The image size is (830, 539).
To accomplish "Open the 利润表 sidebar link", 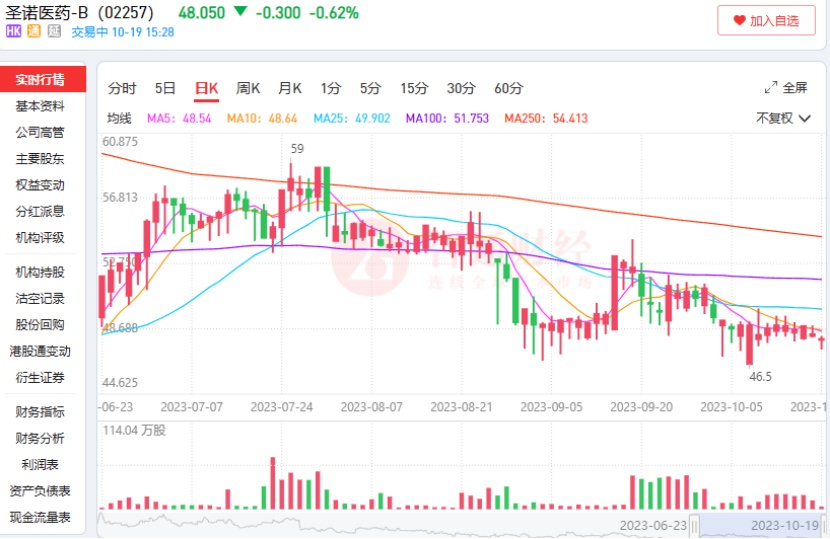I will click(x=40, y=464).
